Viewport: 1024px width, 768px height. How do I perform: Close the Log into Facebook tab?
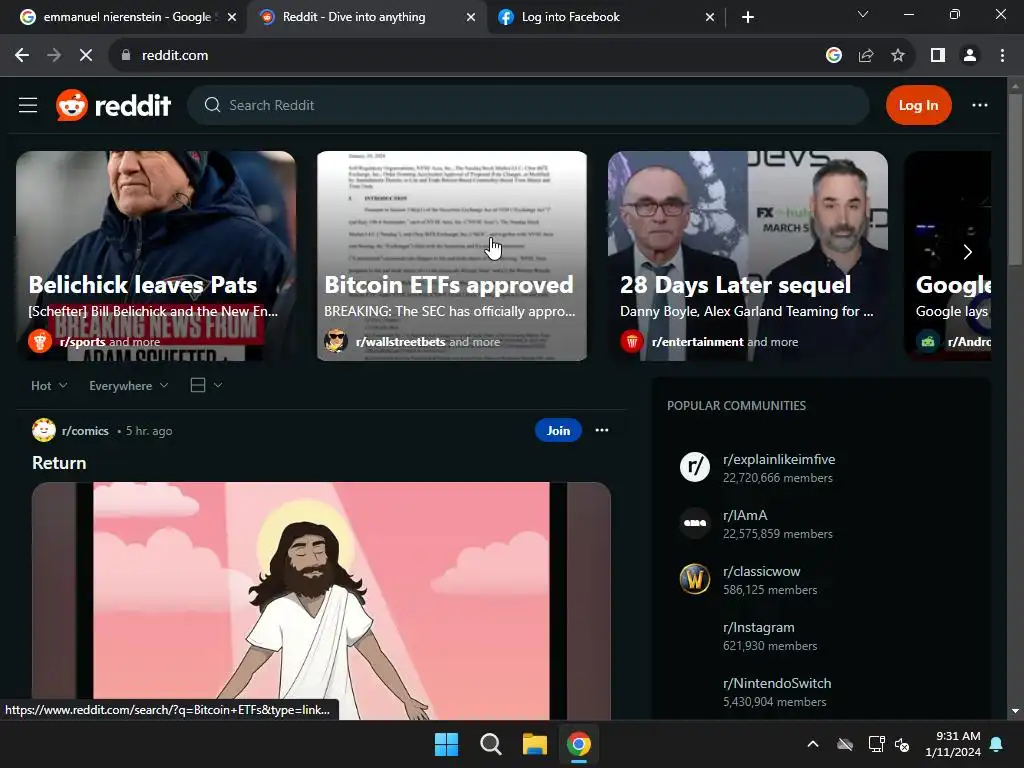(710, 17)
